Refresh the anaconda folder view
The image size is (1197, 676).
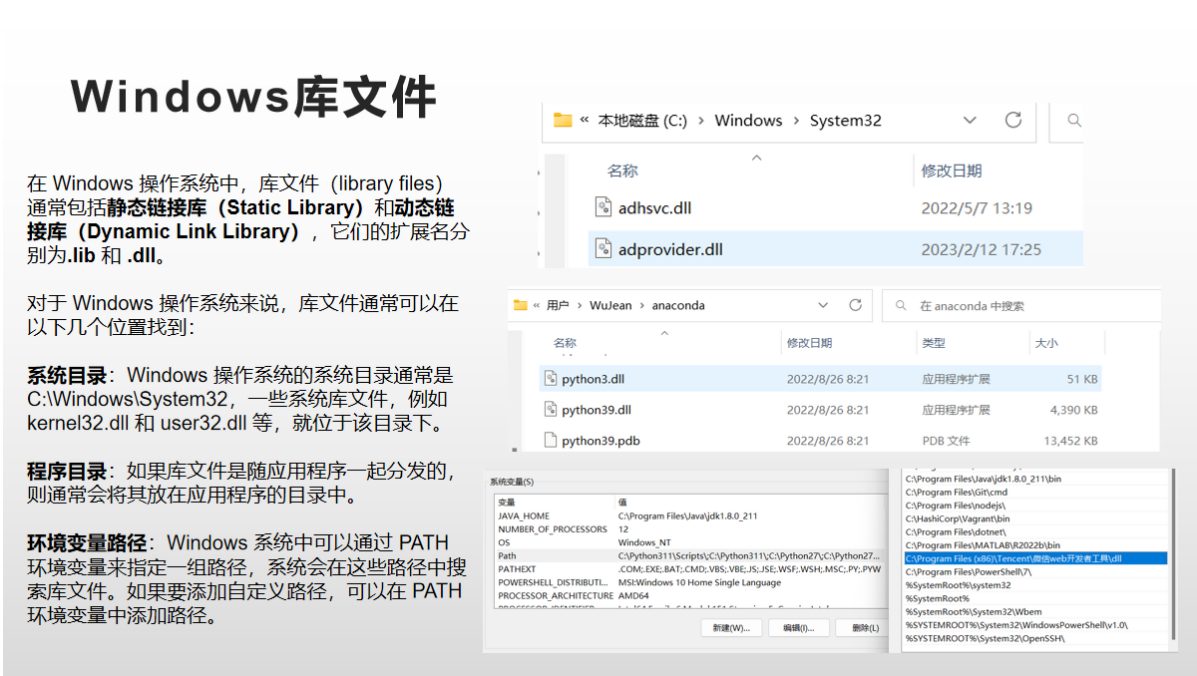(855, 305)
